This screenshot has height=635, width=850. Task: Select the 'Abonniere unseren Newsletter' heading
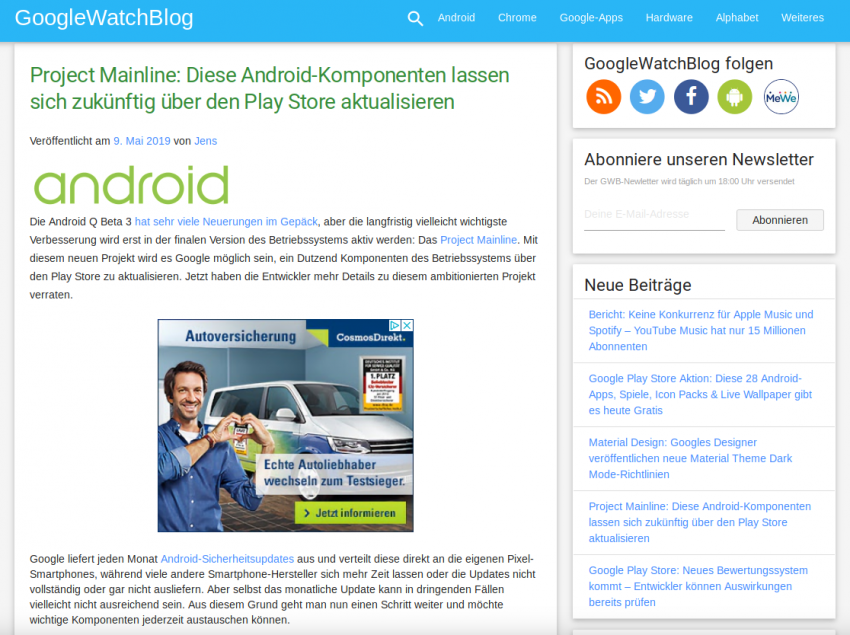[699, 159]
